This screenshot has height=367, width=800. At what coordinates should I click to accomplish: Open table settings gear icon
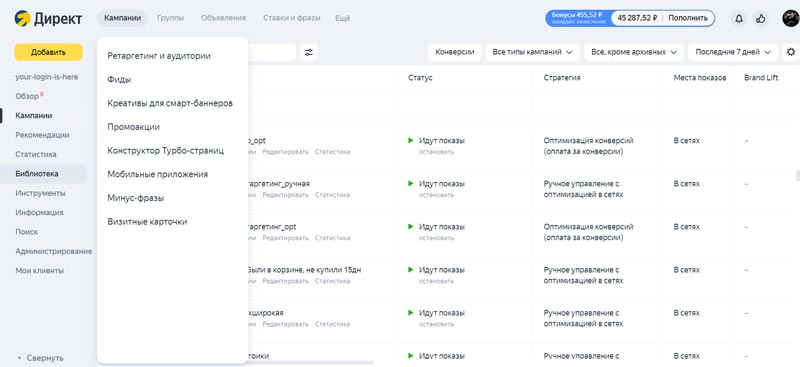coord(791,52)
